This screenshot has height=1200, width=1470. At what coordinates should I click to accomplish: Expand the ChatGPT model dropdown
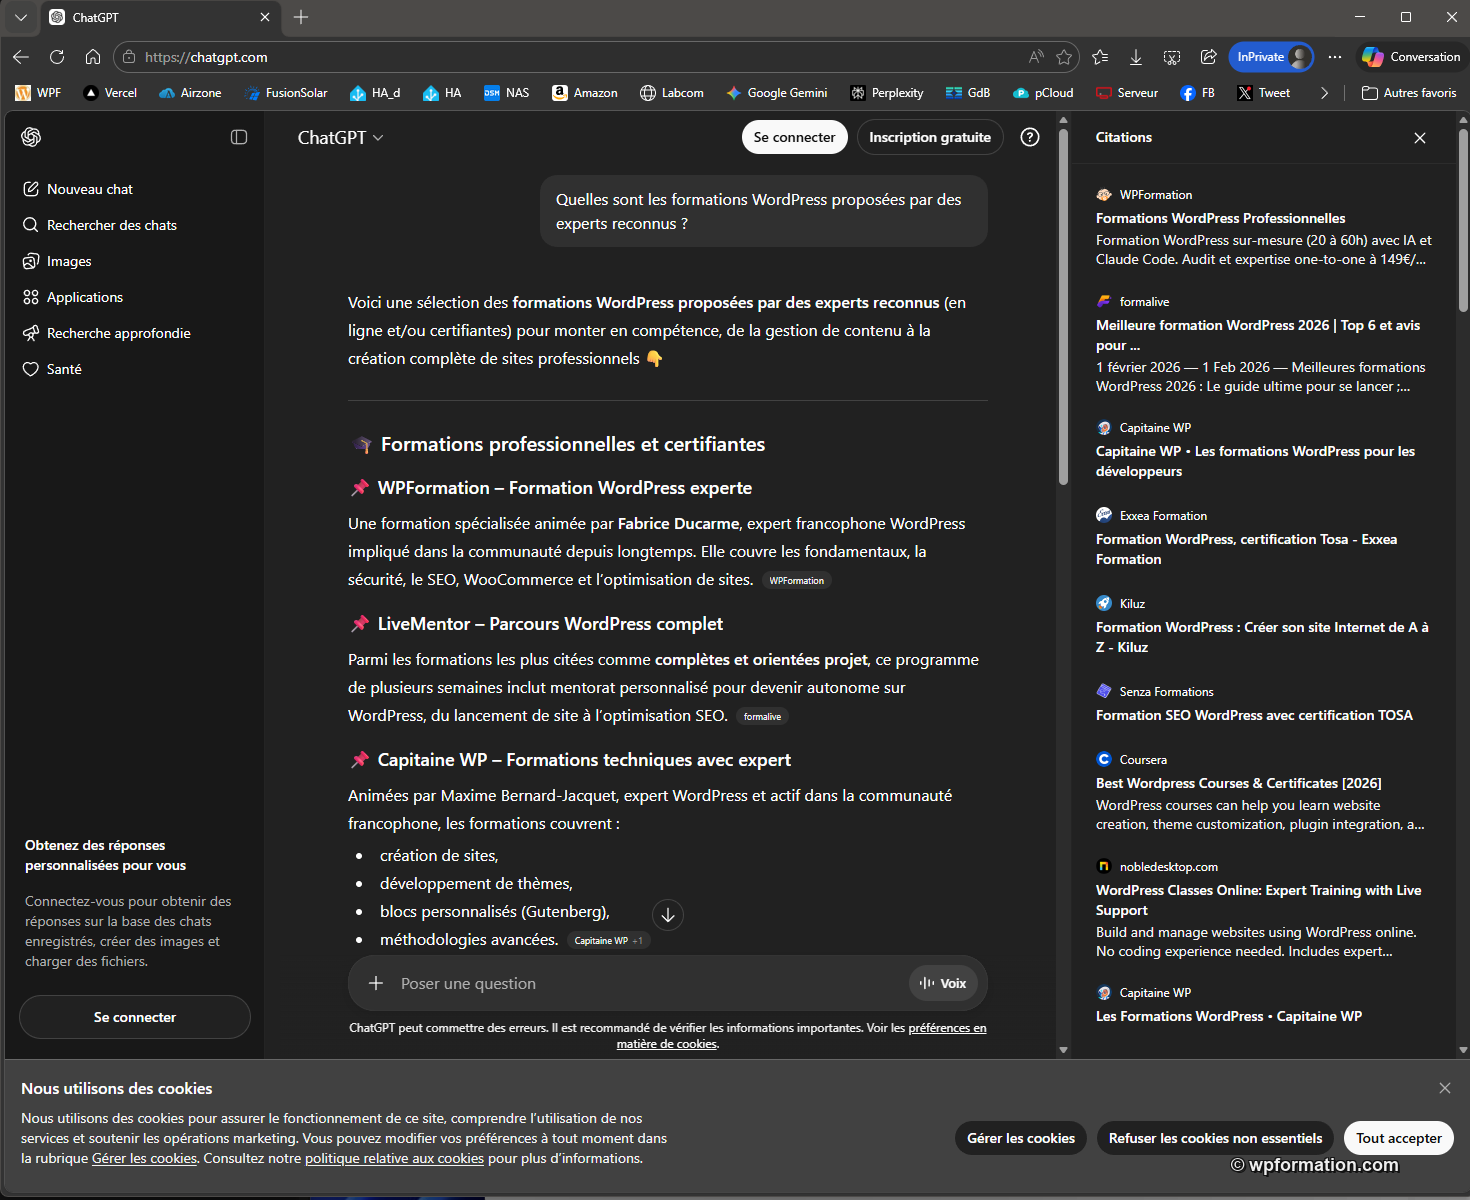pos(340,137)
